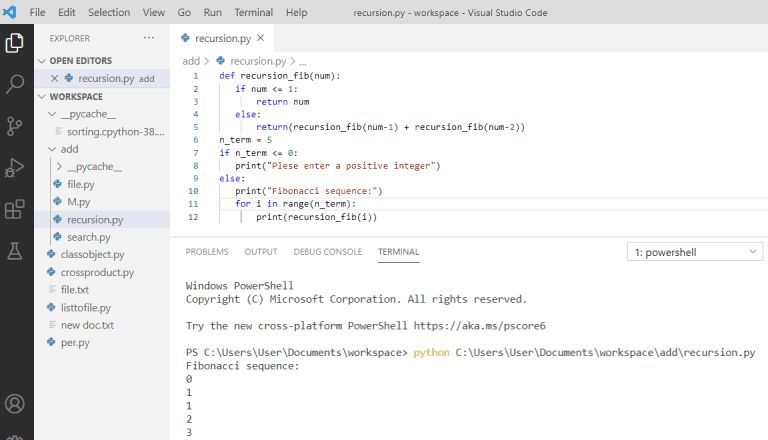Select the Terminal panel tab

click(398, 251)
